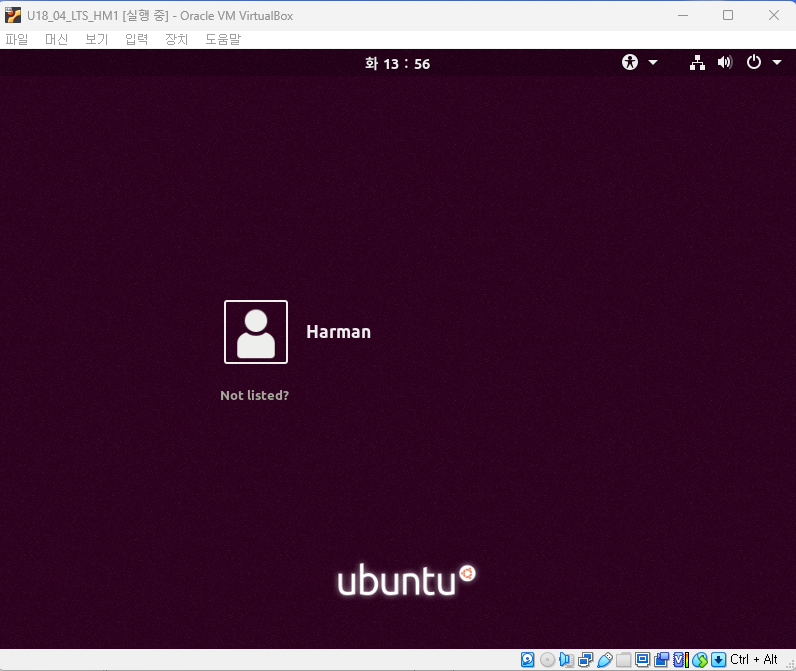The image size is (796, 671).
Task: Open the 보기 menu
Action: [96, 40]
